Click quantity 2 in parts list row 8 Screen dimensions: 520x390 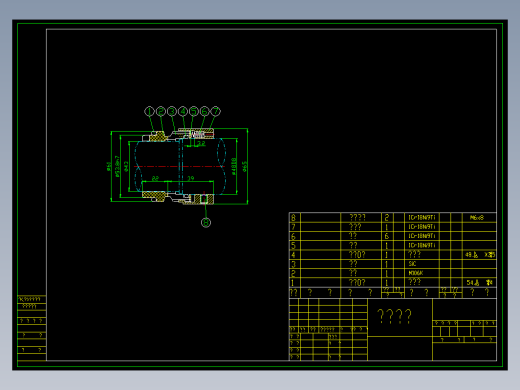coord(387,218)
